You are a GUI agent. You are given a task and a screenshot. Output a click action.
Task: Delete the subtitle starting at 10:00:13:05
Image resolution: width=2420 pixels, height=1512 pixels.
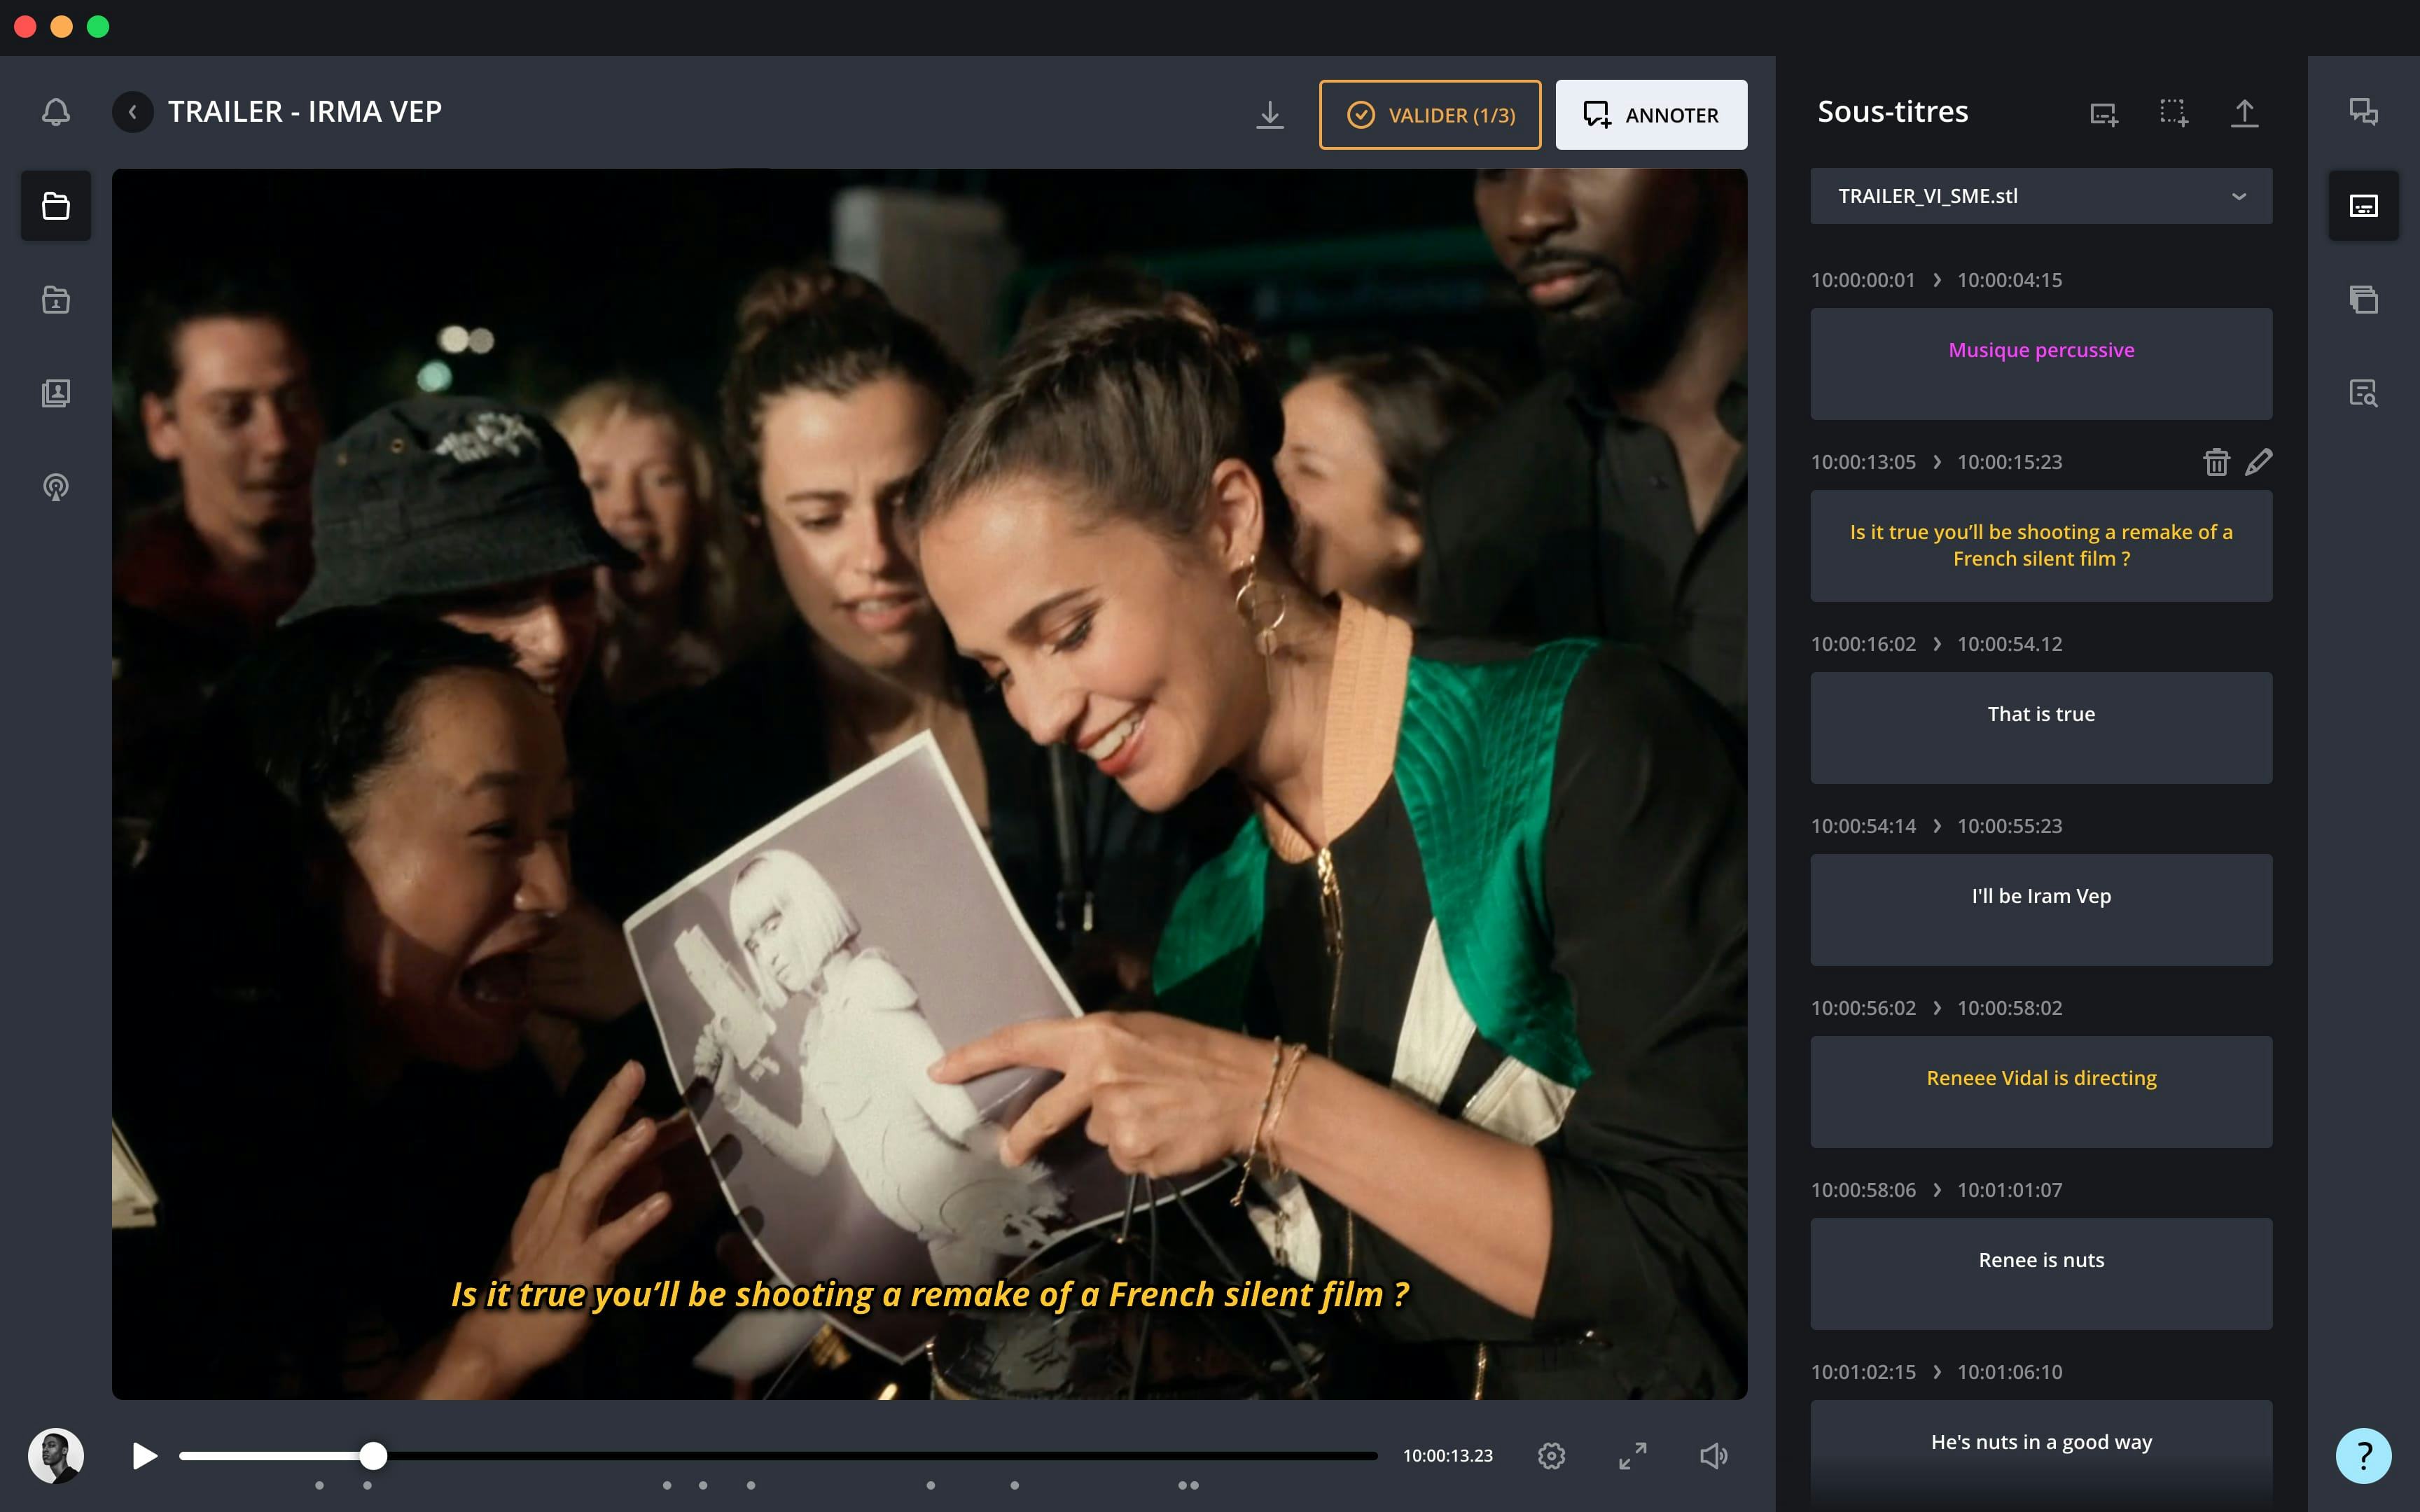tap(2216, 462)
